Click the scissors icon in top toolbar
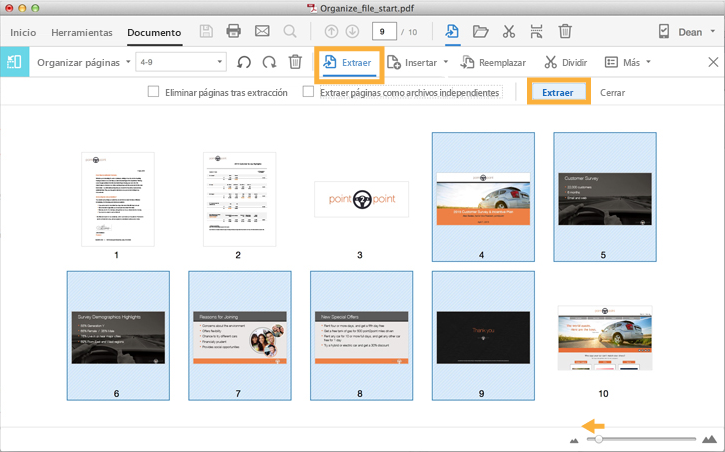Viewport: 725px width, 452px height. [509, 31]
